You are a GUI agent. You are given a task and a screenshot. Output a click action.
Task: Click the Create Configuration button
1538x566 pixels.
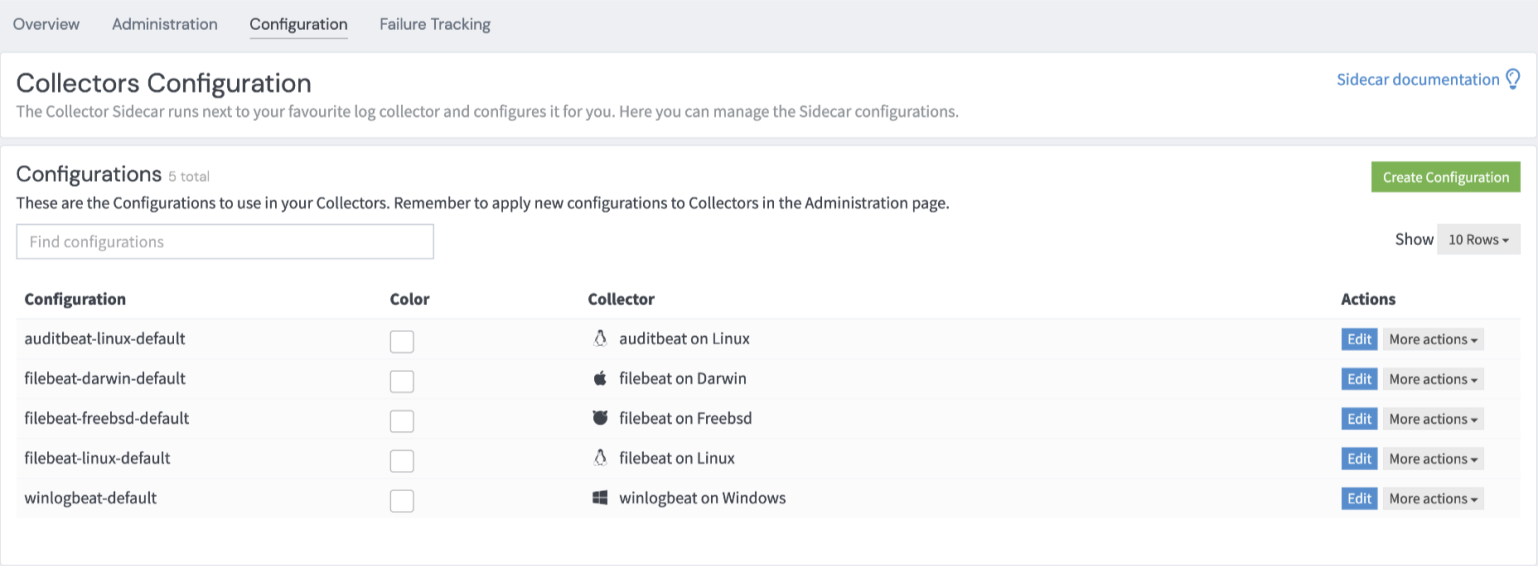pos(1445,177)
